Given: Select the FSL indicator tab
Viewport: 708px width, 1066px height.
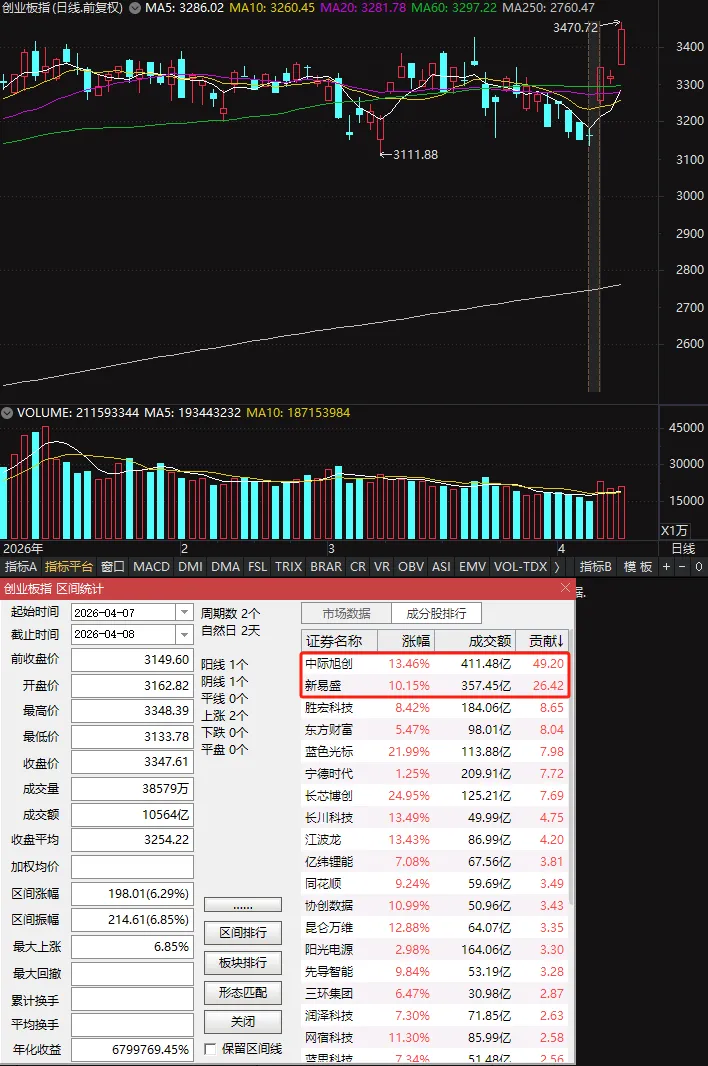Looking at the screenshot, I should click(257, 566).
